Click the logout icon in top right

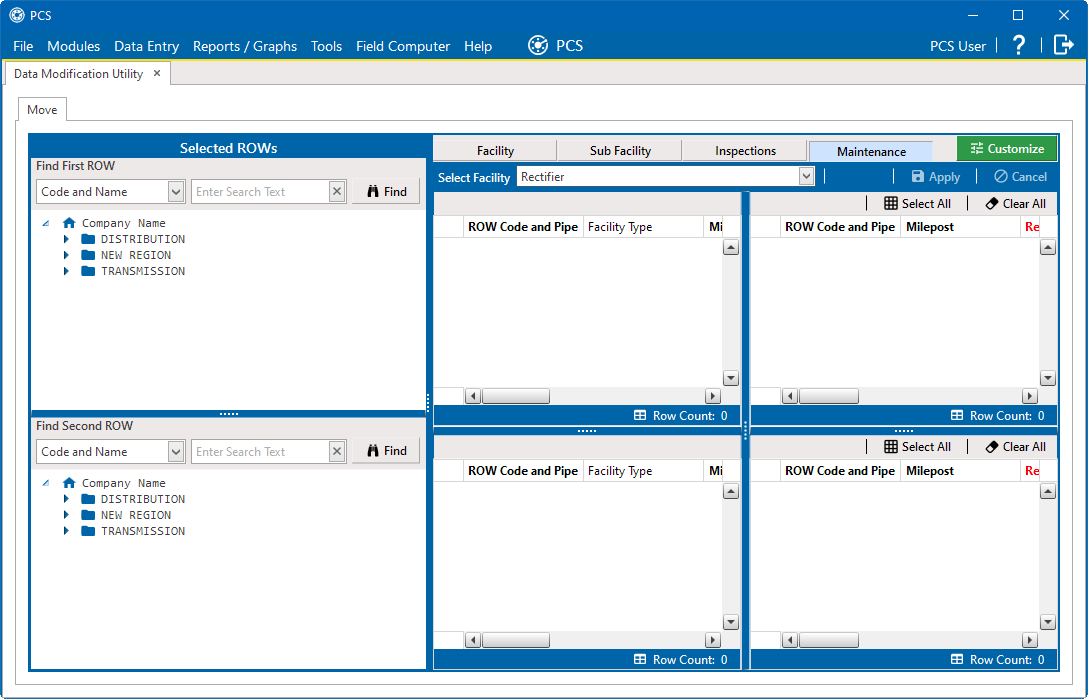point(1063,45)
